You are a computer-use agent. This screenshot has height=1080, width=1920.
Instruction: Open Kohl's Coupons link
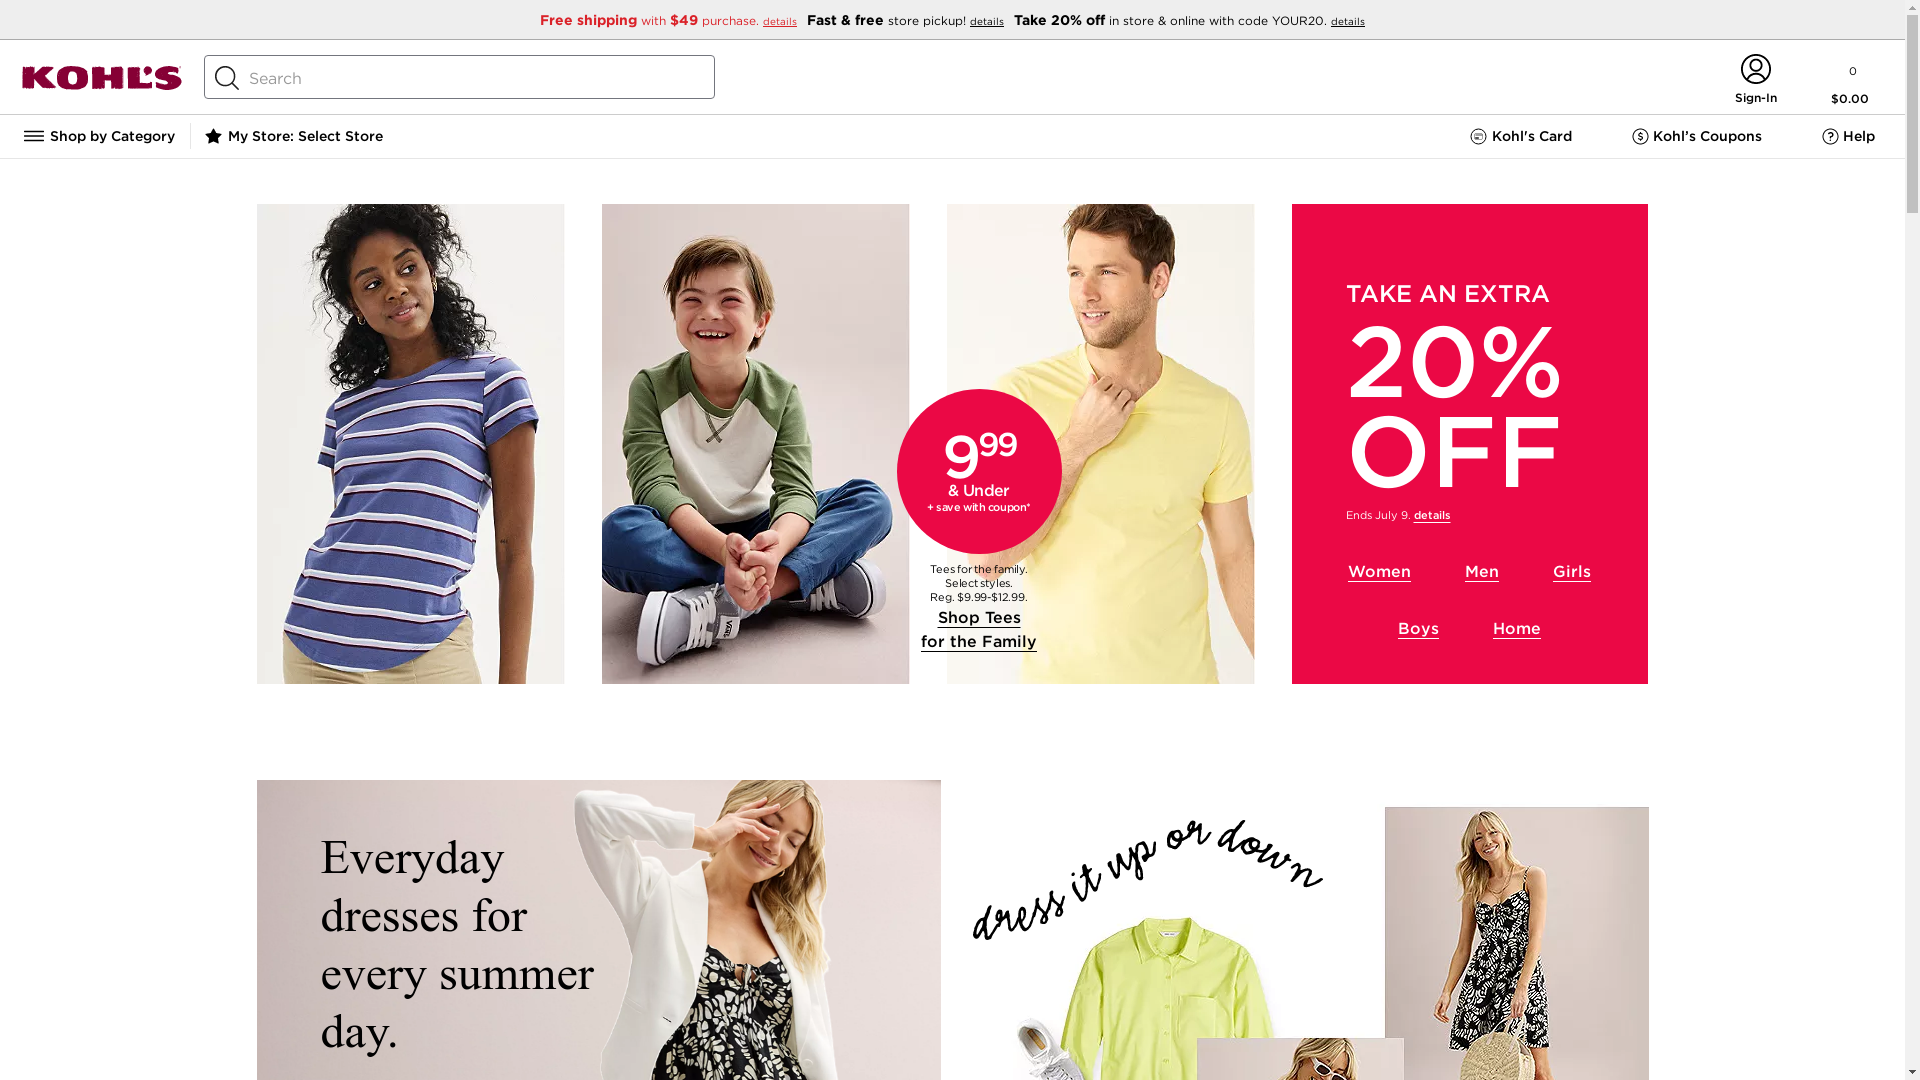point(1697,136)
